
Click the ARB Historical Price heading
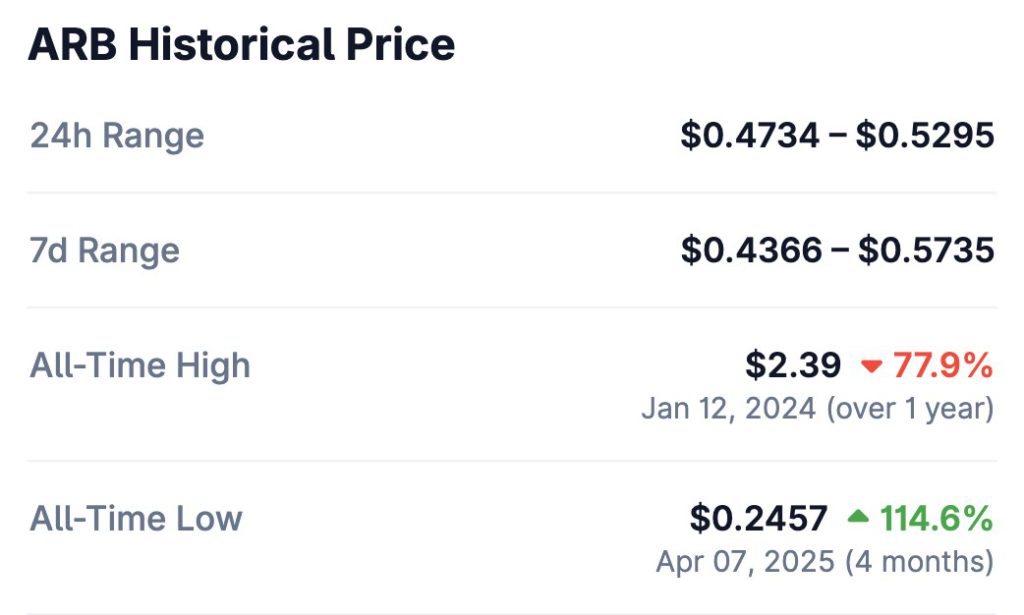tap(241, 45)
